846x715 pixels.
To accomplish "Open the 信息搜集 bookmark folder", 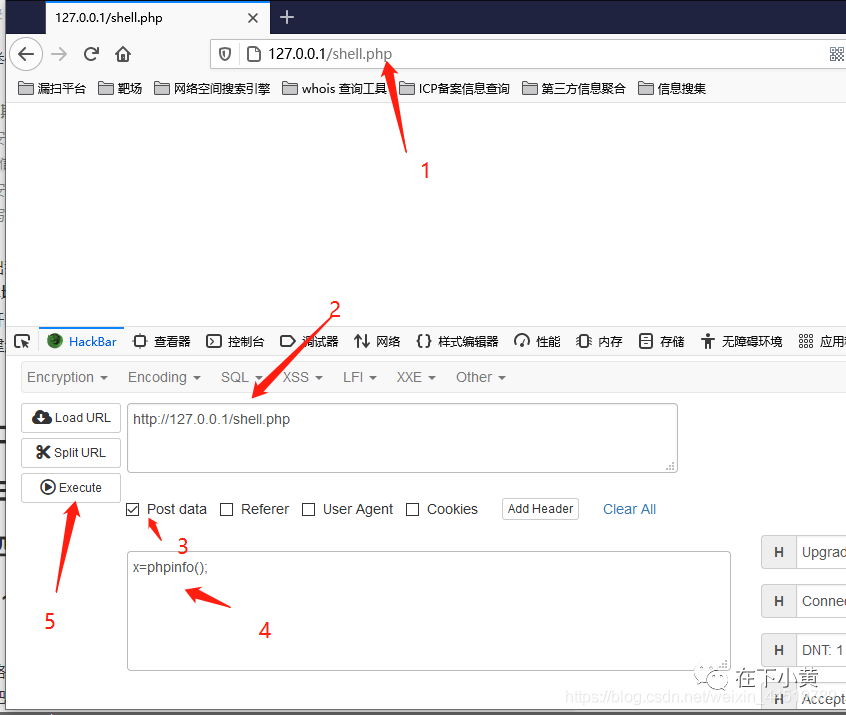I will [672, 88].
